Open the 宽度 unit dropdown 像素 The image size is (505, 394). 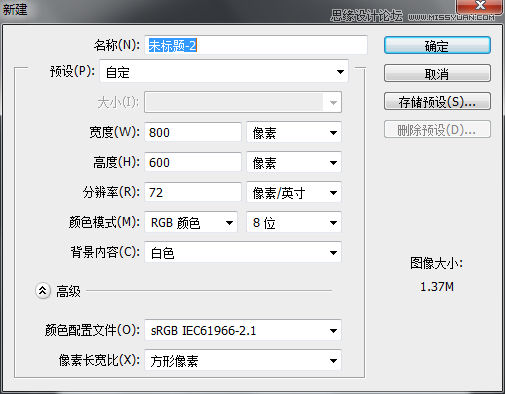point(294,132)
